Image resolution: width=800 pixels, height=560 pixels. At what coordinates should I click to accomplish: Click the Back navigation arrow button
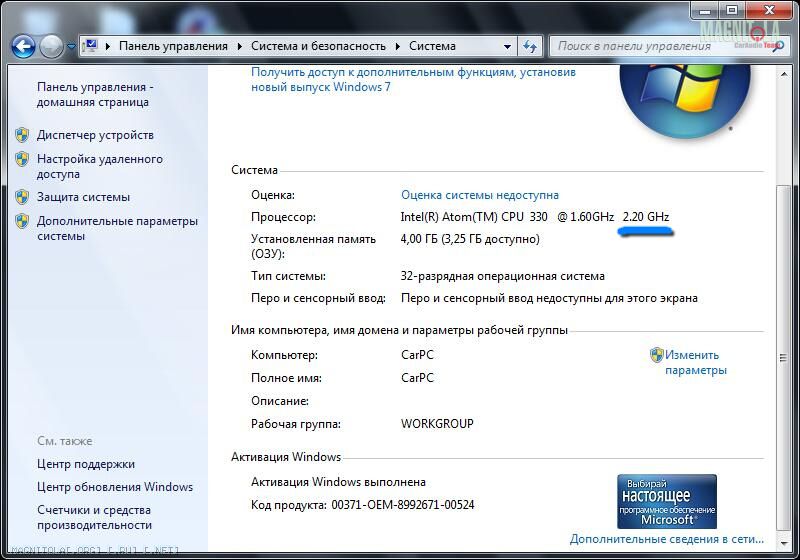(x=23, y=47)
